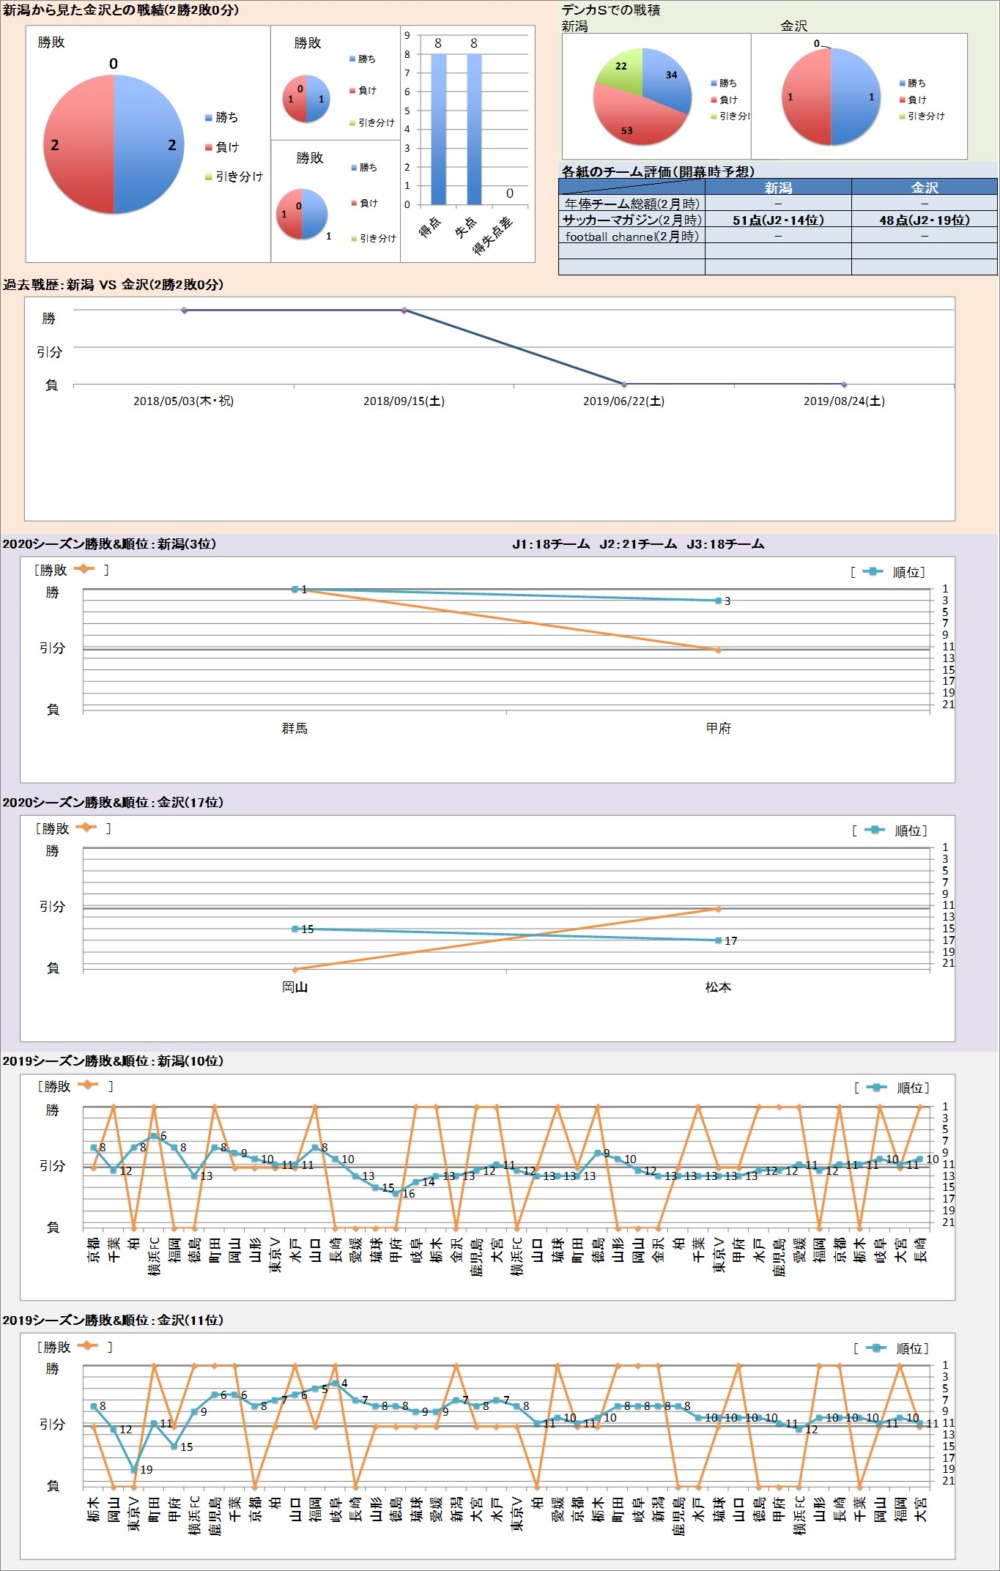
Task: Select 新潟 column header in evaluation table
Action: pyautogui.click(x=778, y=187)
